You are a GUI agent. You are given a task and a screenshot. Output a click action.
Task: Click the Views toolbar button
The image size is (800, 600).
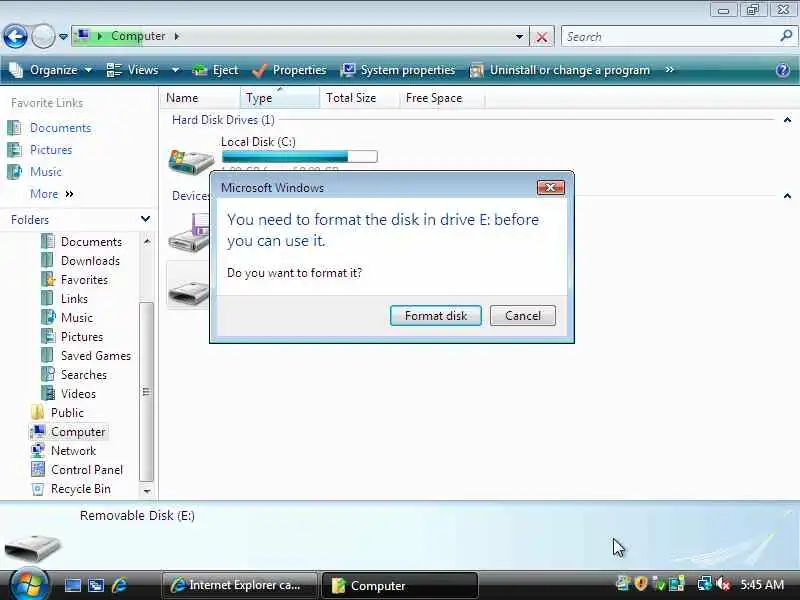click(x=133, y=70)
